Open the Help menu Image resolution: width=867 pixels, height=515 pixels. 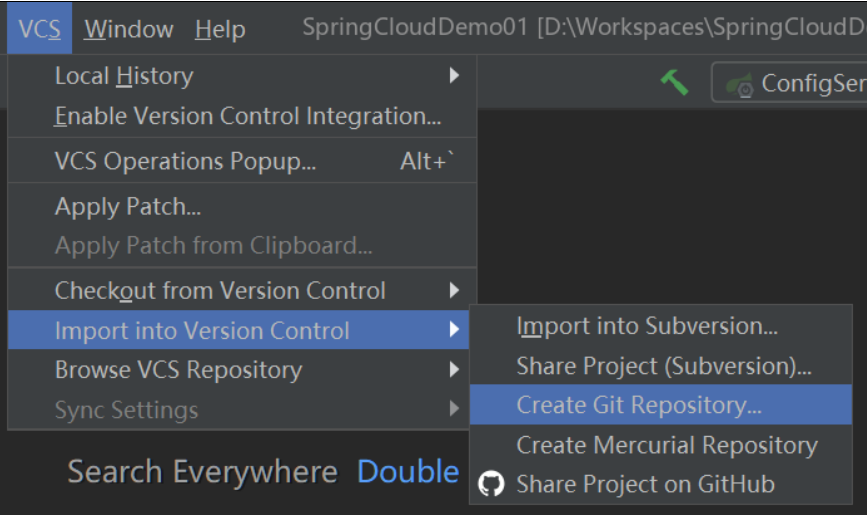220,28
